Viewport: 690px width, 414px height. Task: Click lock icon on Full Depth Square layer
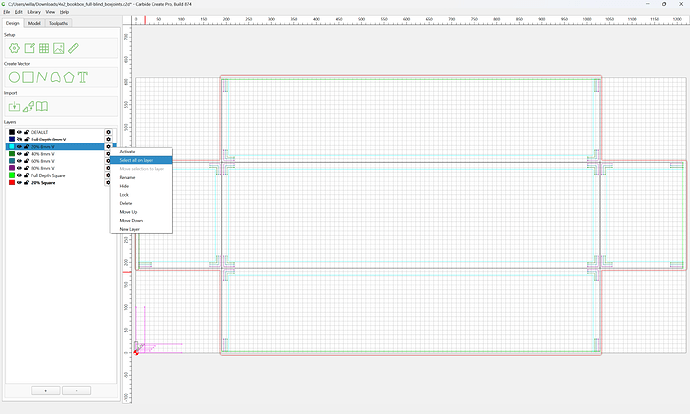26,175
